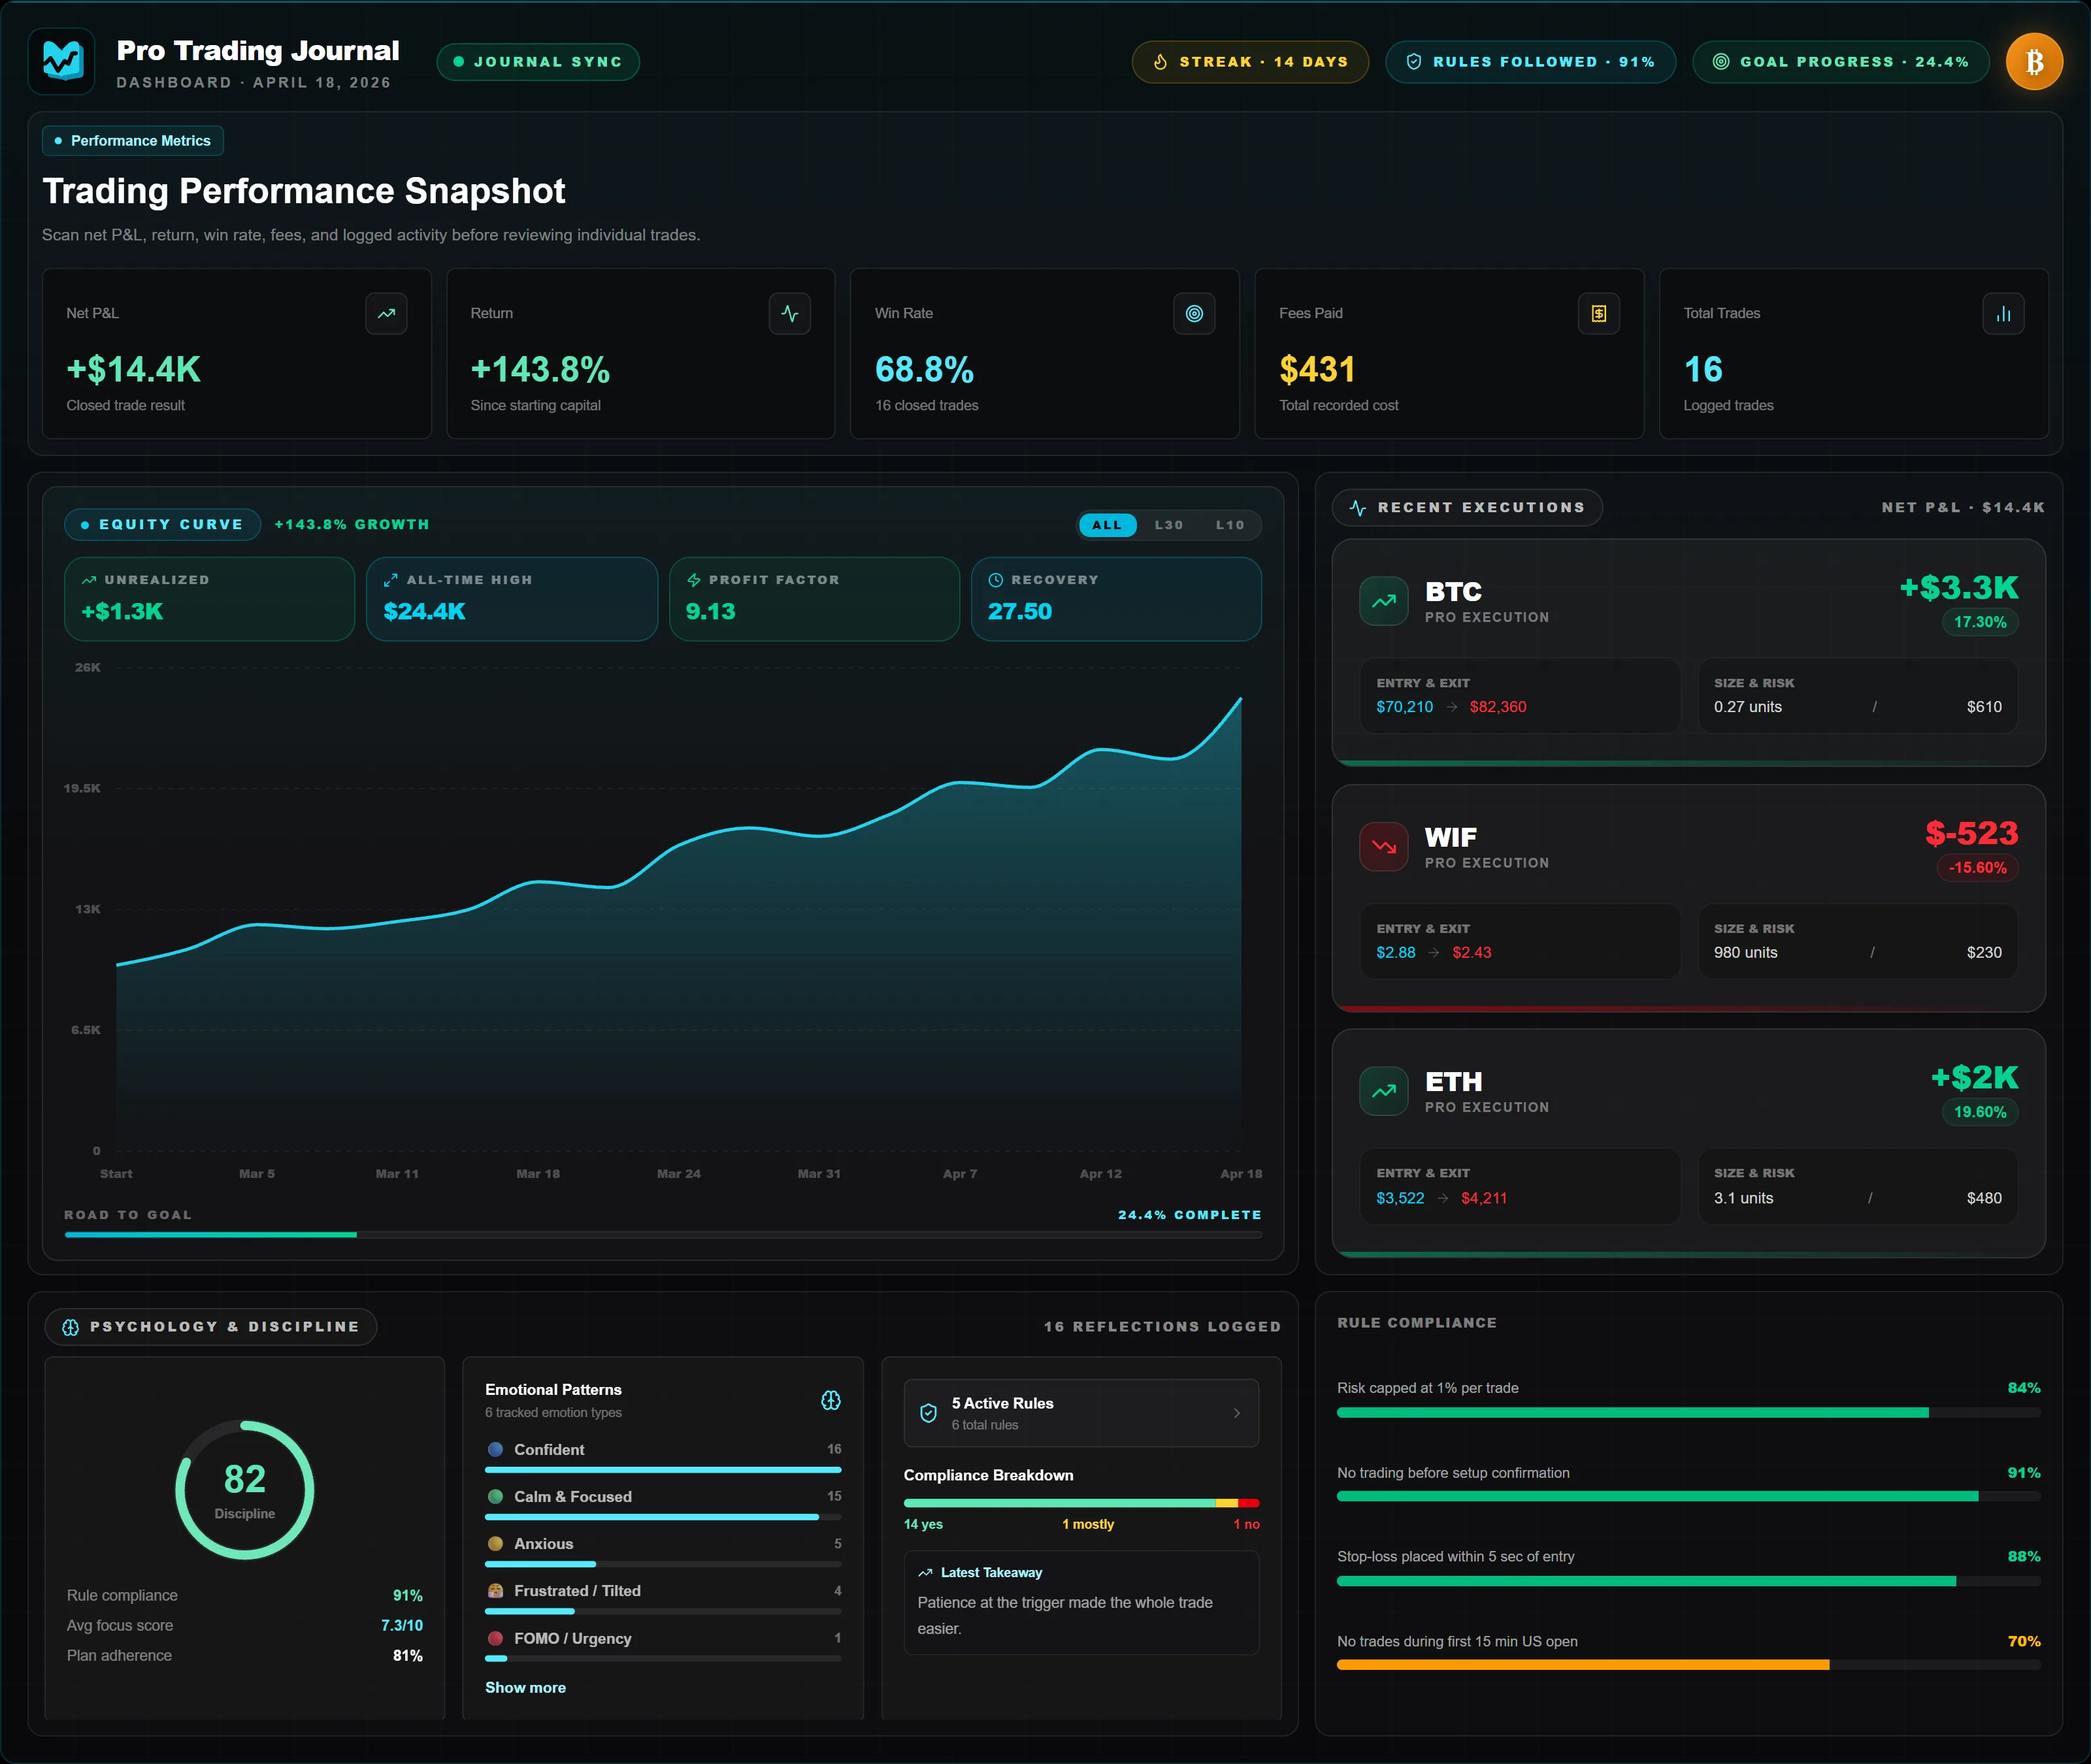Open the BTC Pro Execution trade card
2091x1764 pixels.
point(1689,653)
